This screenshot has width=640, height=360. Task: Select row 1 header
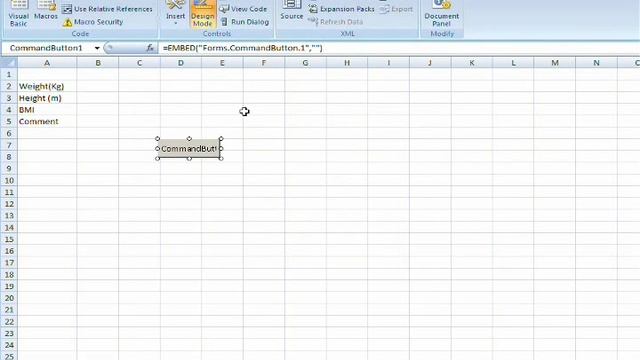9,75
